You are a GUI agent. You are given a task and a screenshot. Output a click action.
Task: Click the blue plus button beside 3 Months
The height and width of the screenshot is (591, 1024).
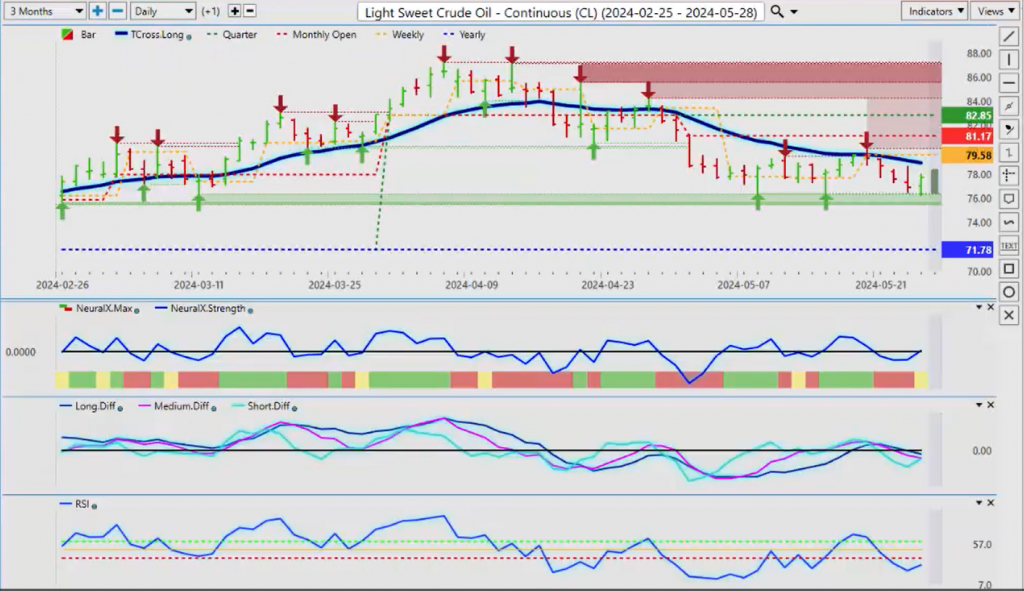click(98, 11)
